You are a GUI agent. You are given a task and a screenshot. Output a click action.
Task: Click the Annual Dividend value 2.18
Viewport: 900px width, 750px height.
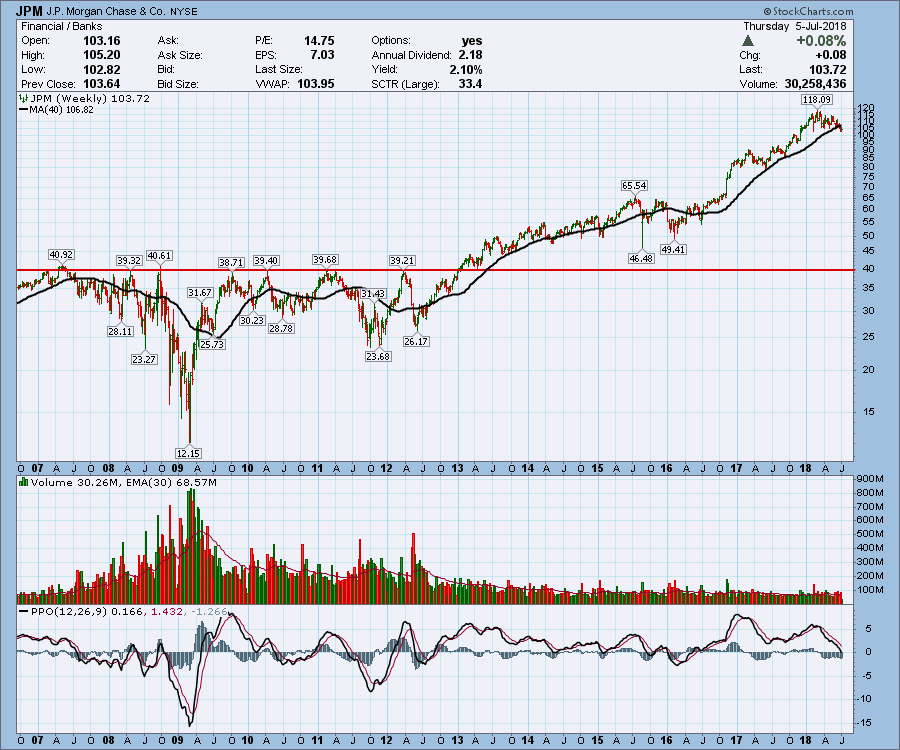[471, 55]
